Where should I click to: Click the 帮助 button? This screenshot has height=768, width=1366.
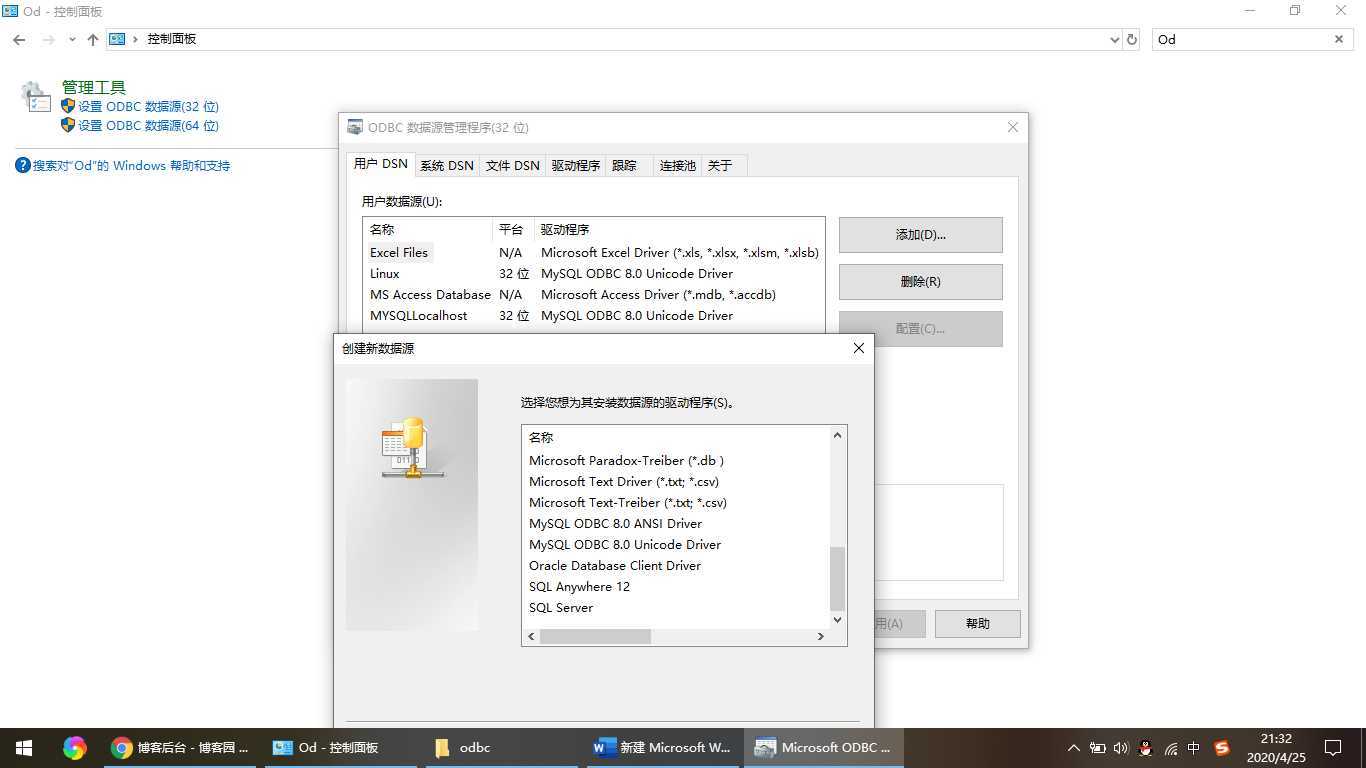click(977, 624)
